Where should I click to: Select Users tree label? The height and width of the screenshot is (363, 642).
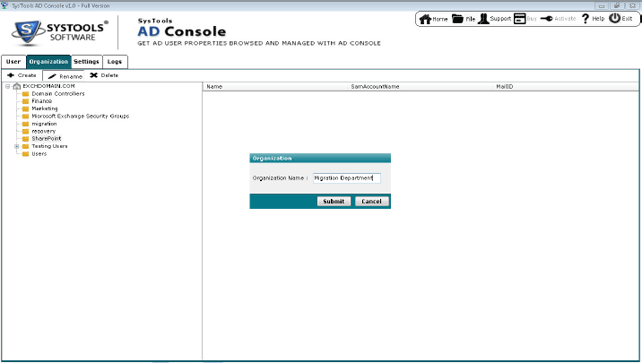(39, 154)
